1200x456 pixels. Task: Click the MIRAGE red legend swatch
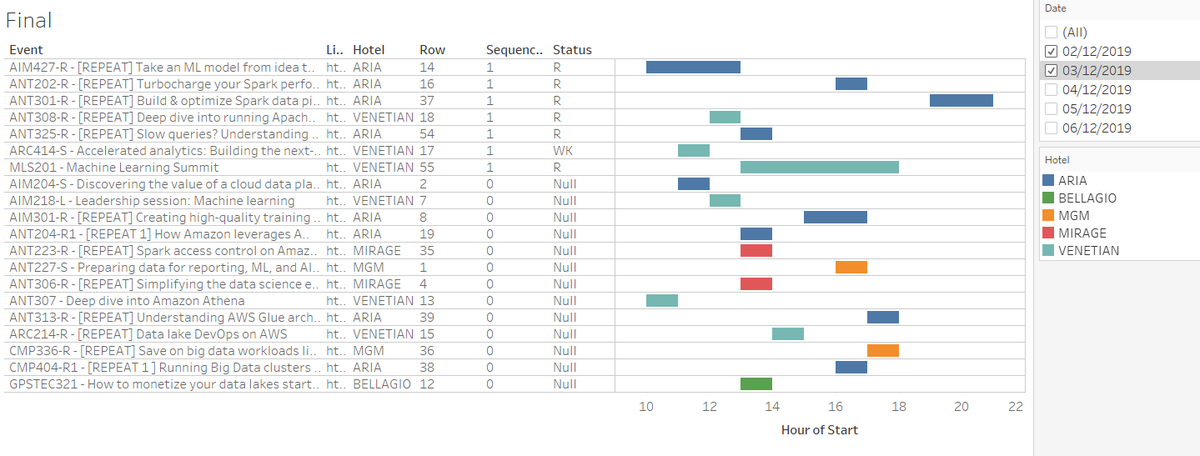[1049, 232]
